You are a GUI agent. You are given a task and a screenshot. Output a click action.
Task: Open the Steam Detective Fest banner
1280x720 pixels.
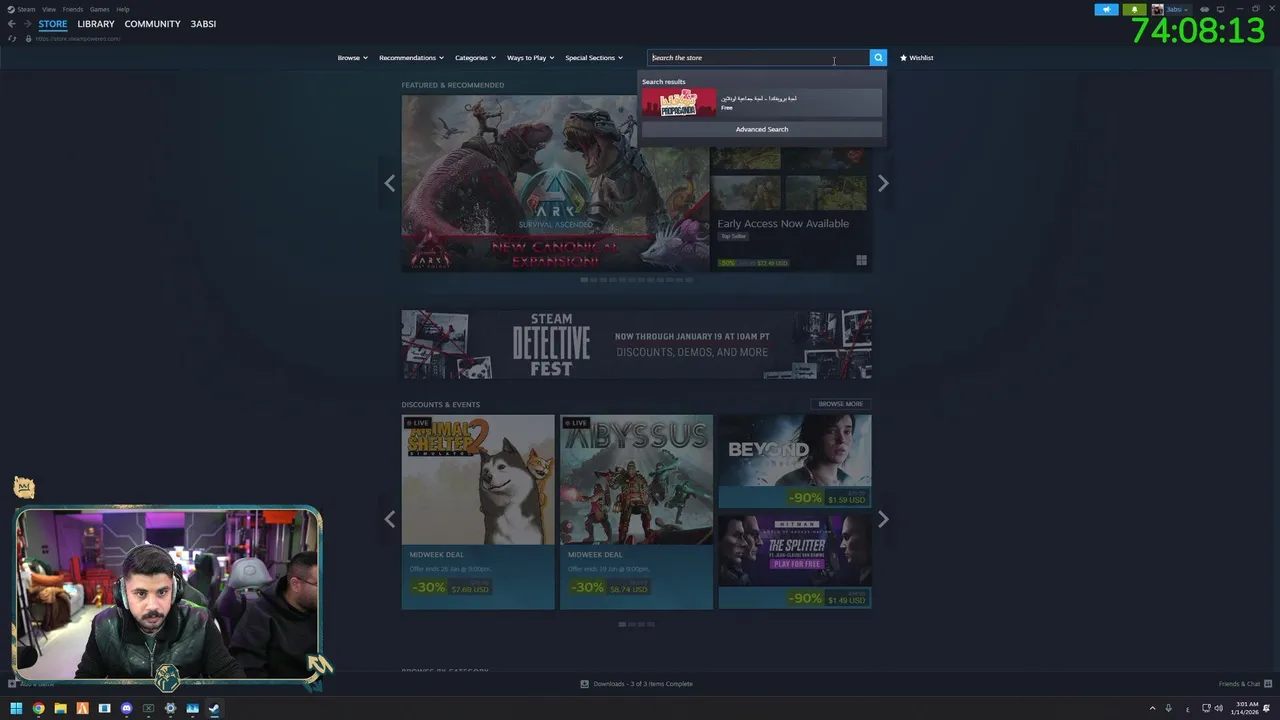coord(636,344)
